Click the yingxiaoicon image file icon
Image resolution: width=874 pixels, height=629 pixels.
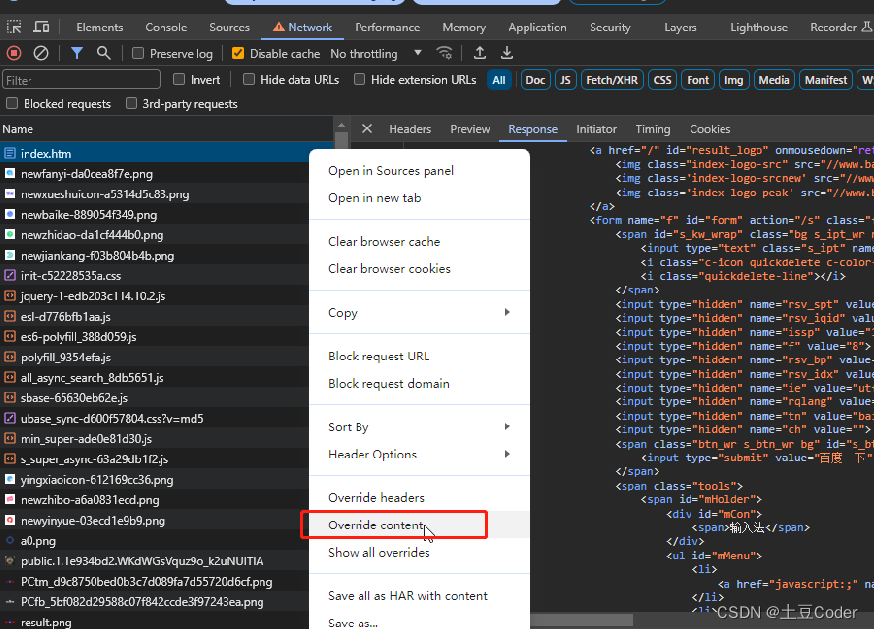[x=9, y=479]
